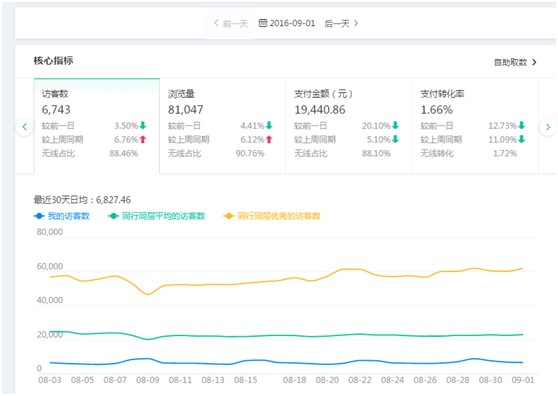Click the date 2016-09-01 field

[292, 23]
